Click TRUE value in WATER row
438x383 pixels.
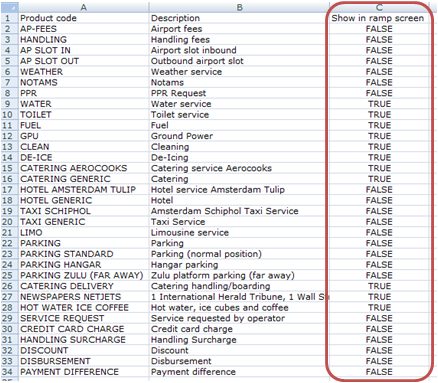(379, 104)
